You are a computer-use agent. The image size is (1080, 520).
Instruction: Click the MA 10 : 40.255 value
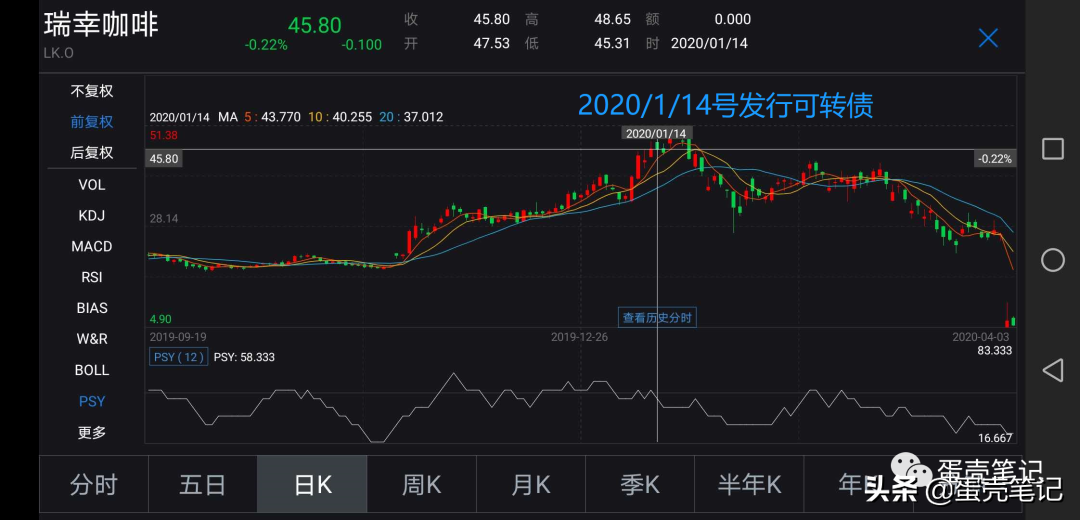click(340, 117)
